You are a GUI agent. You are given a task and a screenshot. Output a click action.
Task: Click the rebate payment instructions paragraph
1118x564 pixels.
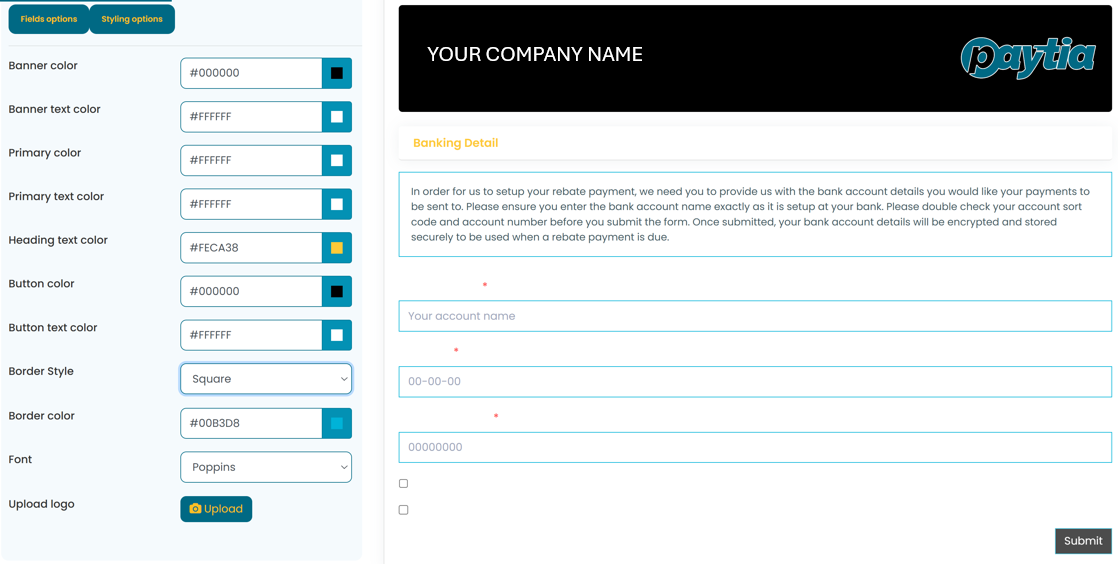(x=755, y=215)
